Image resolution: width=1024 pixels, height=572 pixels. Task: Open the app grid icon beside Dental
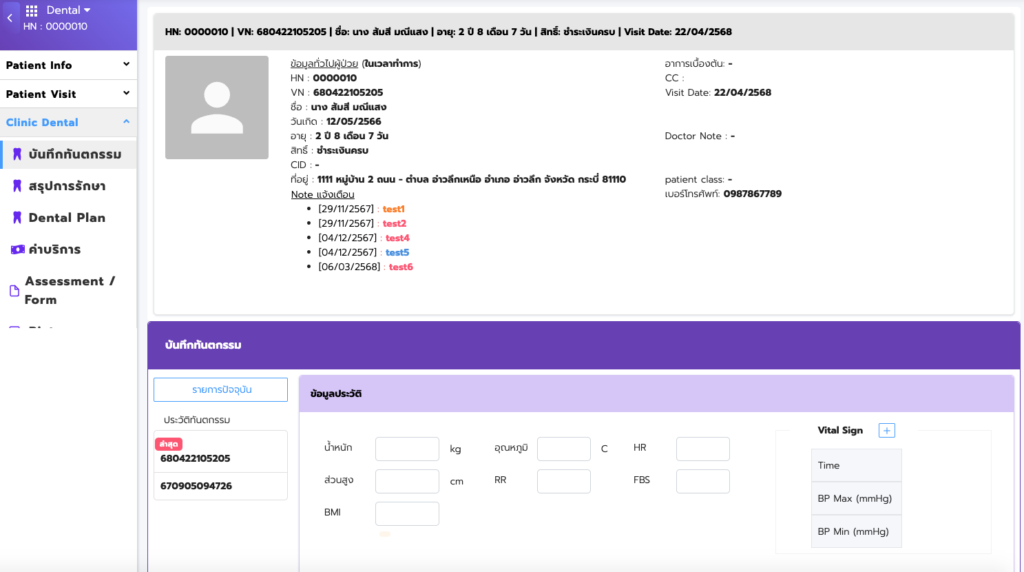coord(32,11)
